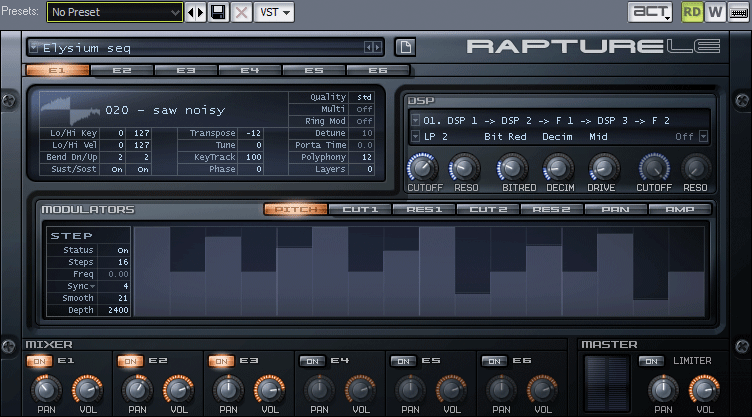Click the previous preset left arrow
Screen dimensions: 752x417
[x=190, y=12]
